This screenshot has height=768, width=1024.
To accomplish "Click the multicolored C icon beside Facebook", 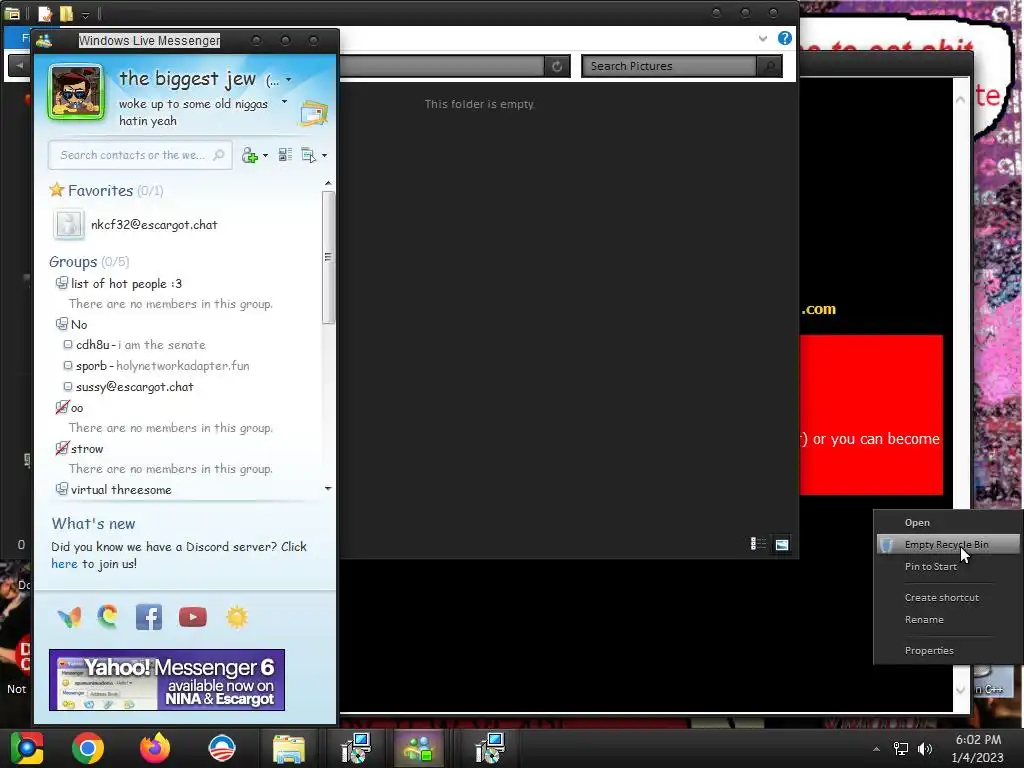I will pyautogui.click(x=108, y=616).
